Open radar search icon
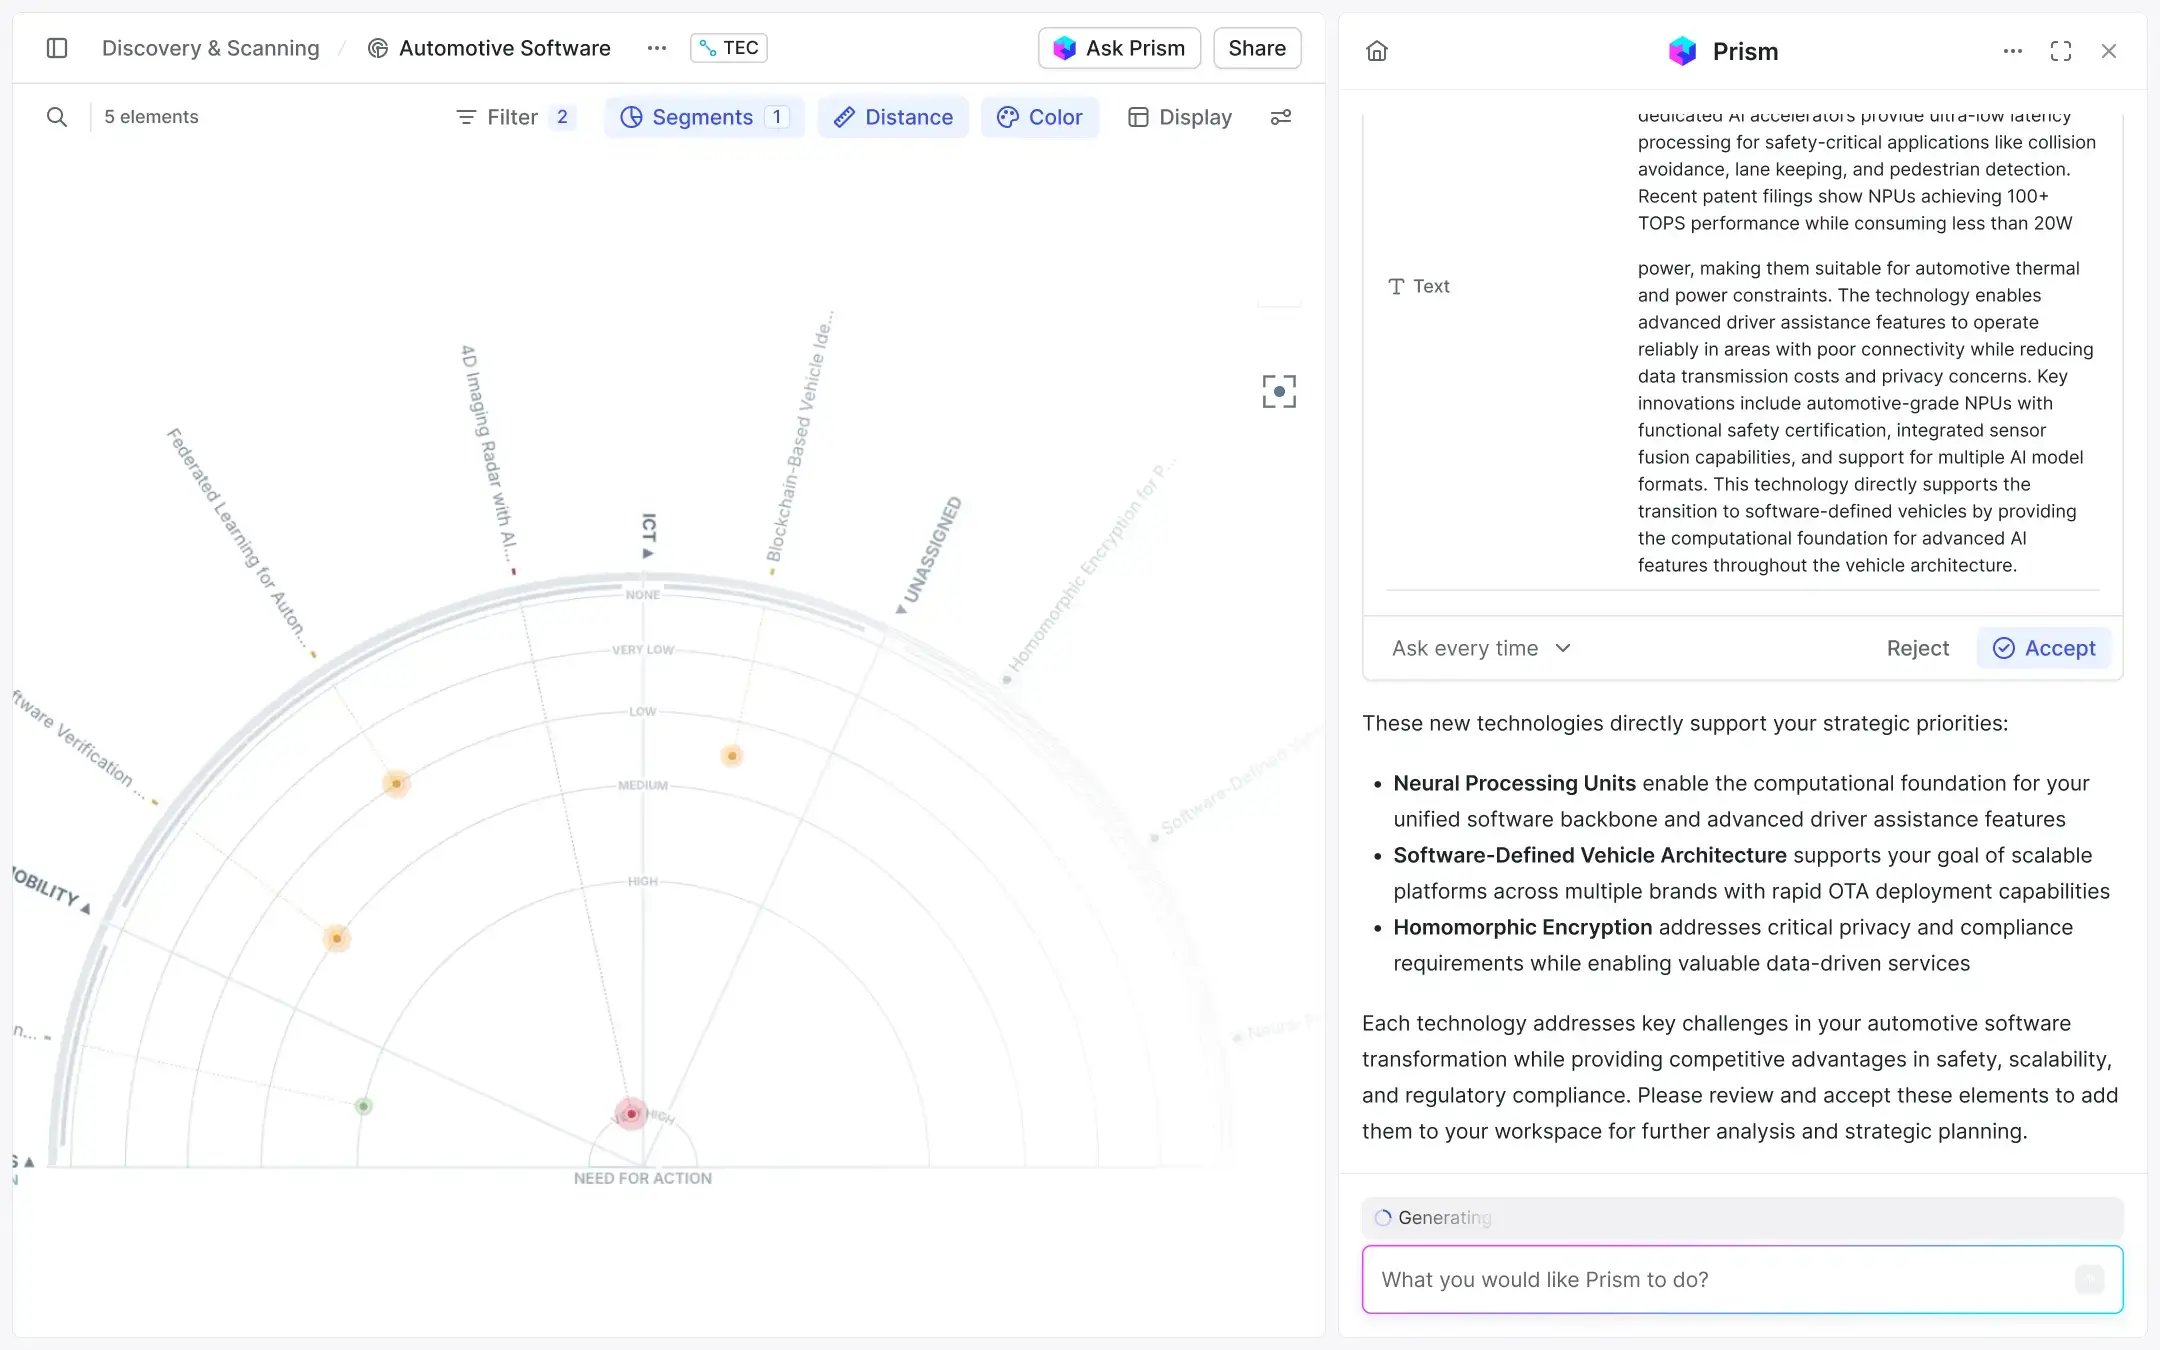2160x1350 pixels. [x=57, y=117]
